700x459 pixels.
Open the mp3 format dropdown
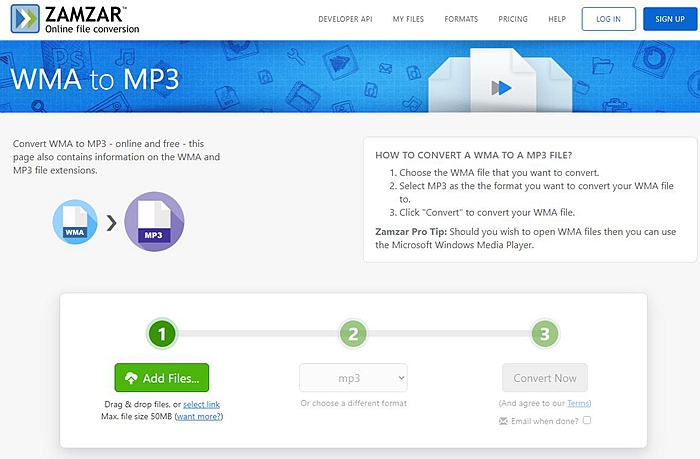353,378
